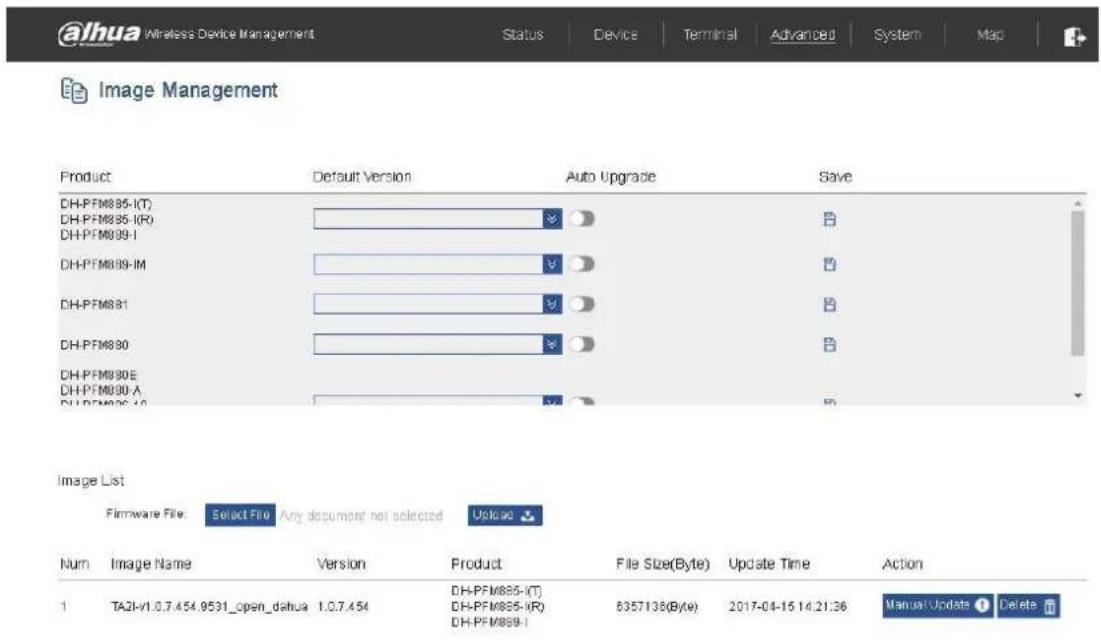The width and height of the screenshot is (1101, 640).
Task: Delete the TA2I firmware image
Action: (1028, 606)
